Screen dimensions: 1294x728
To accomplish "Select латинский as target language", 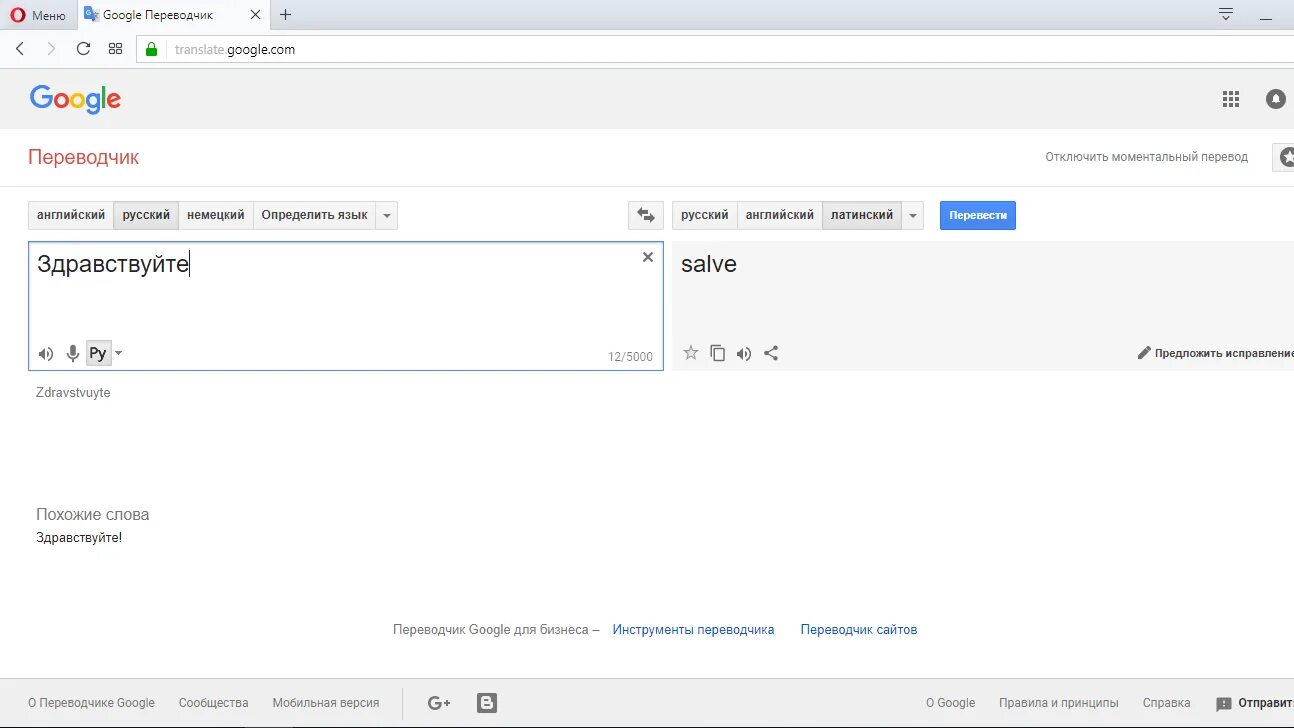I will click(x=862, y=215).
